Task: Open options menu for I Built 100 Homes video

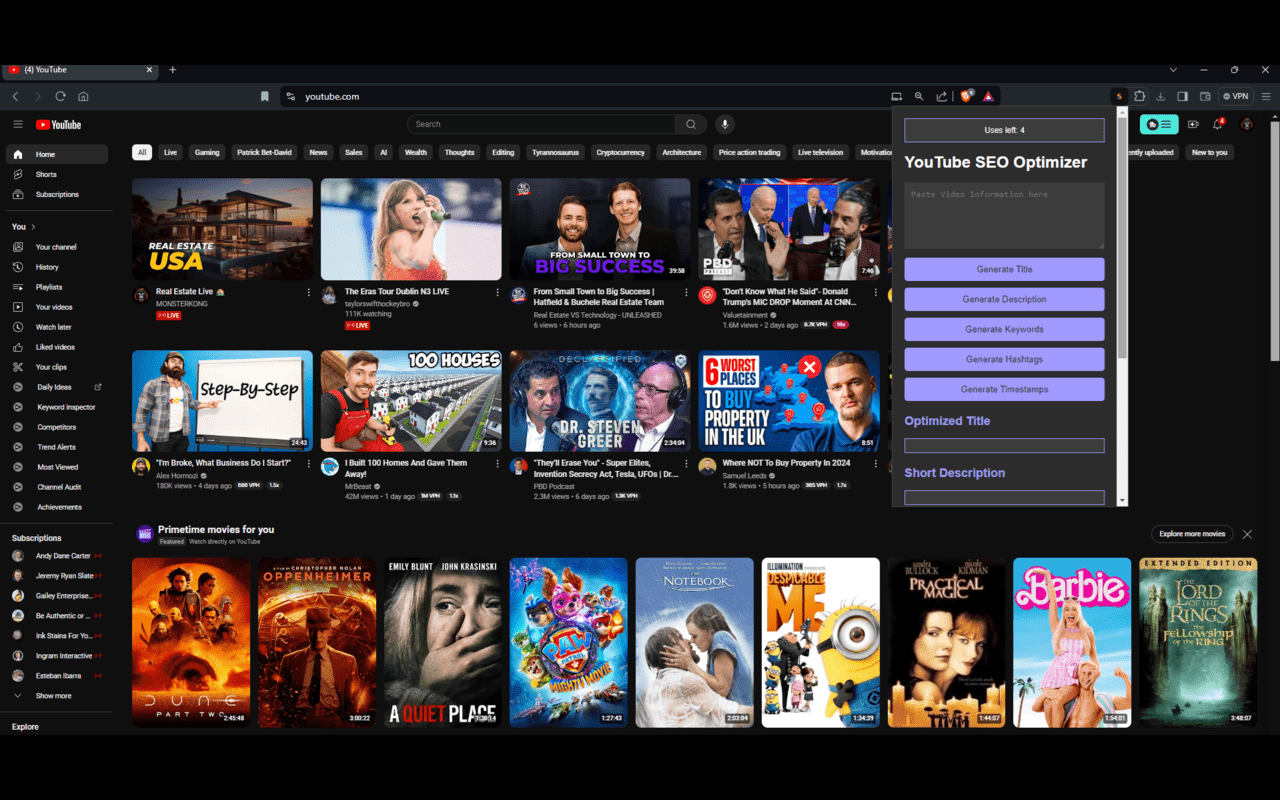Action: [x=497, y=464]
